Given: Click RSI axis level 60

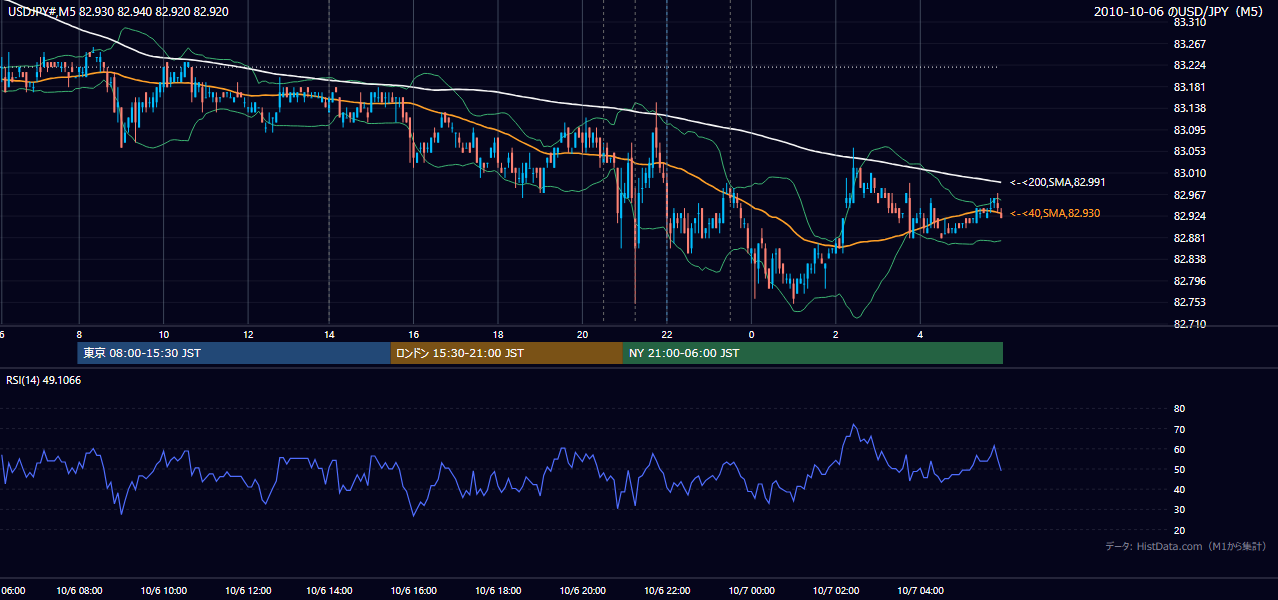Looking at the screenshot, I should click(x=1179, y=449).
